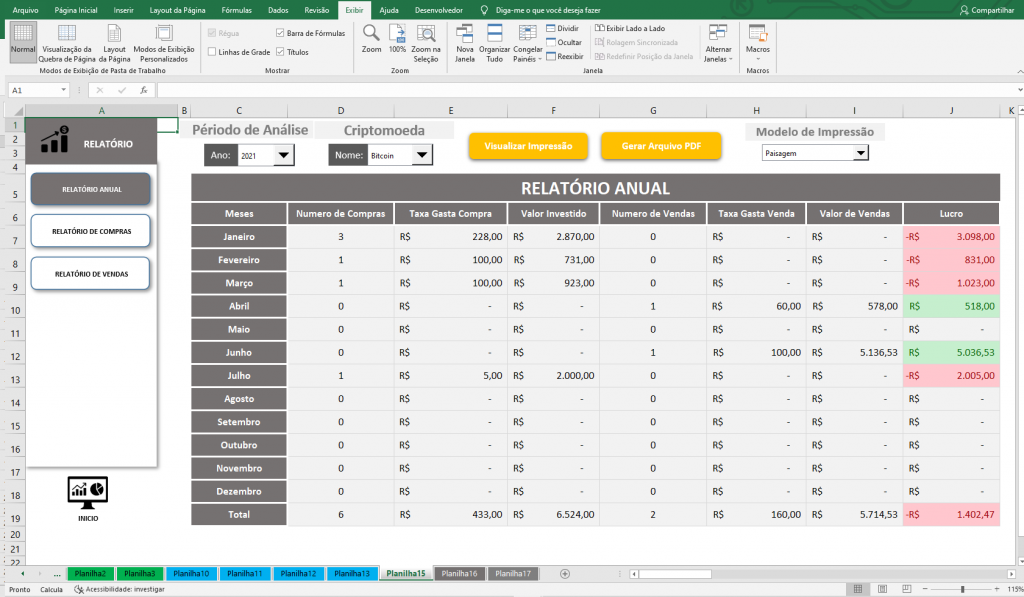Open the Nome cryptocurrency dropdown

(x=422, y=155)
